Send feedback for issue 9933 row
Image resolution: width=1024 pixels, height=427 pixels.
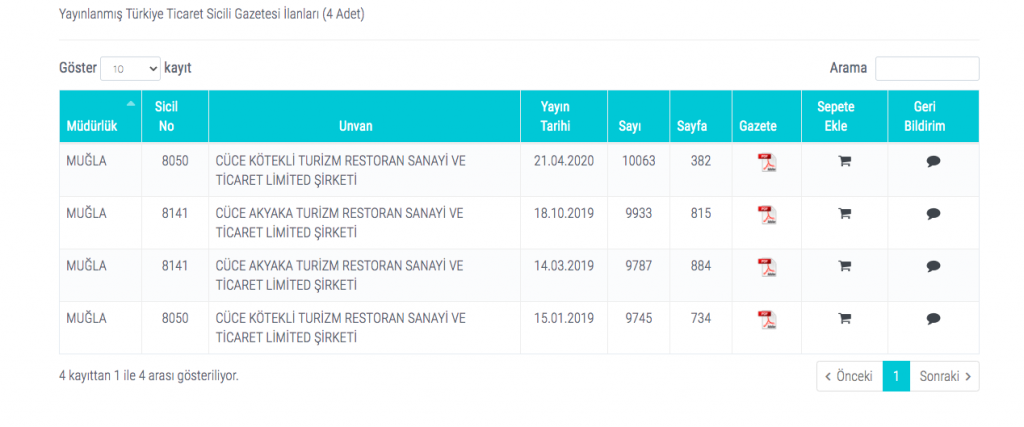click(933, 214)
